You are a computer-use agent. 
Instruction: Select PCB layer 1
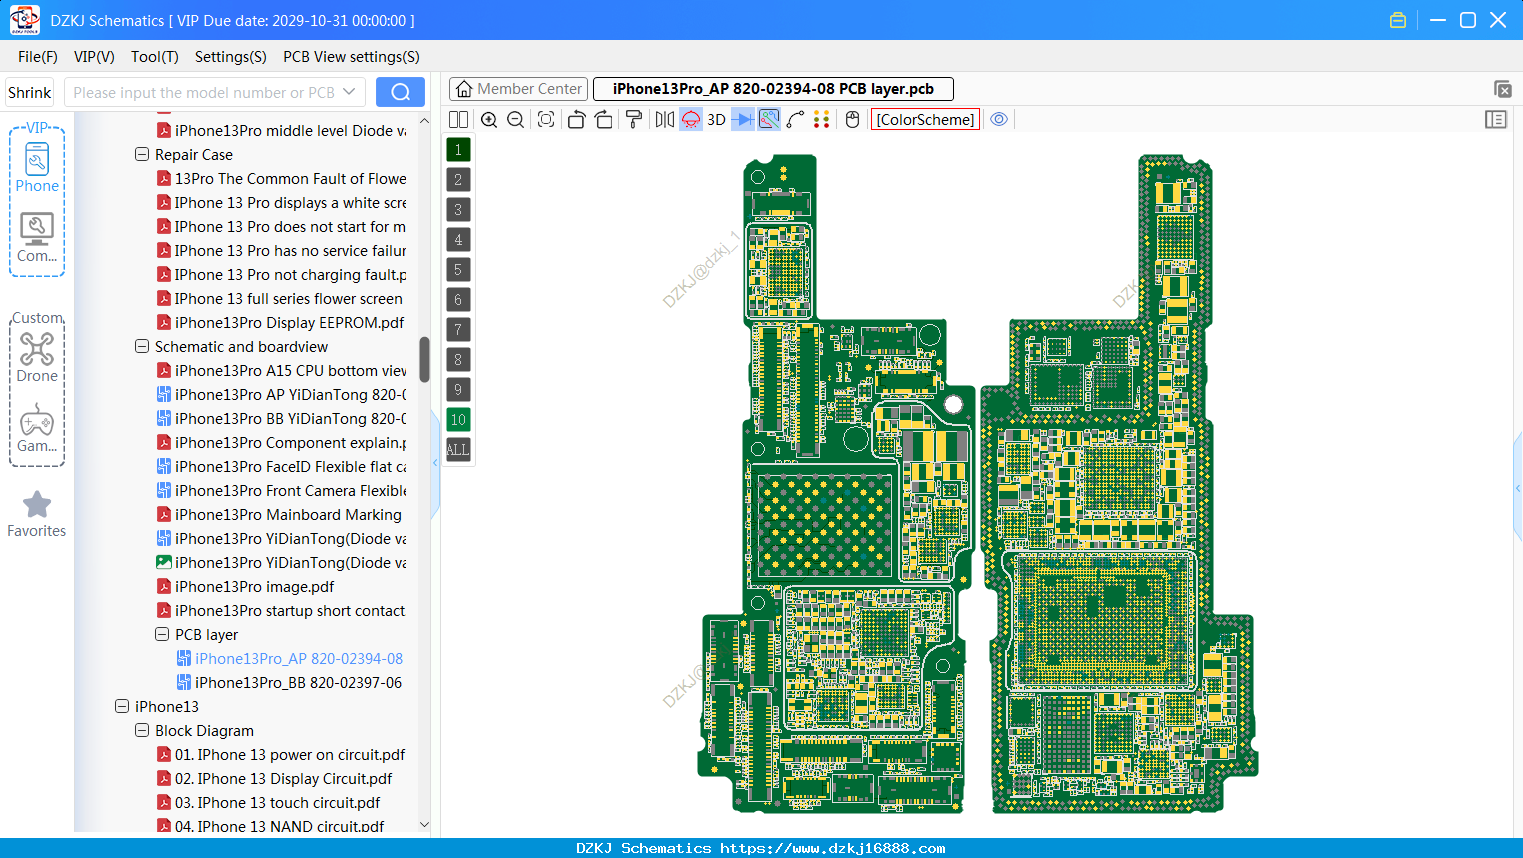[458, 150]
